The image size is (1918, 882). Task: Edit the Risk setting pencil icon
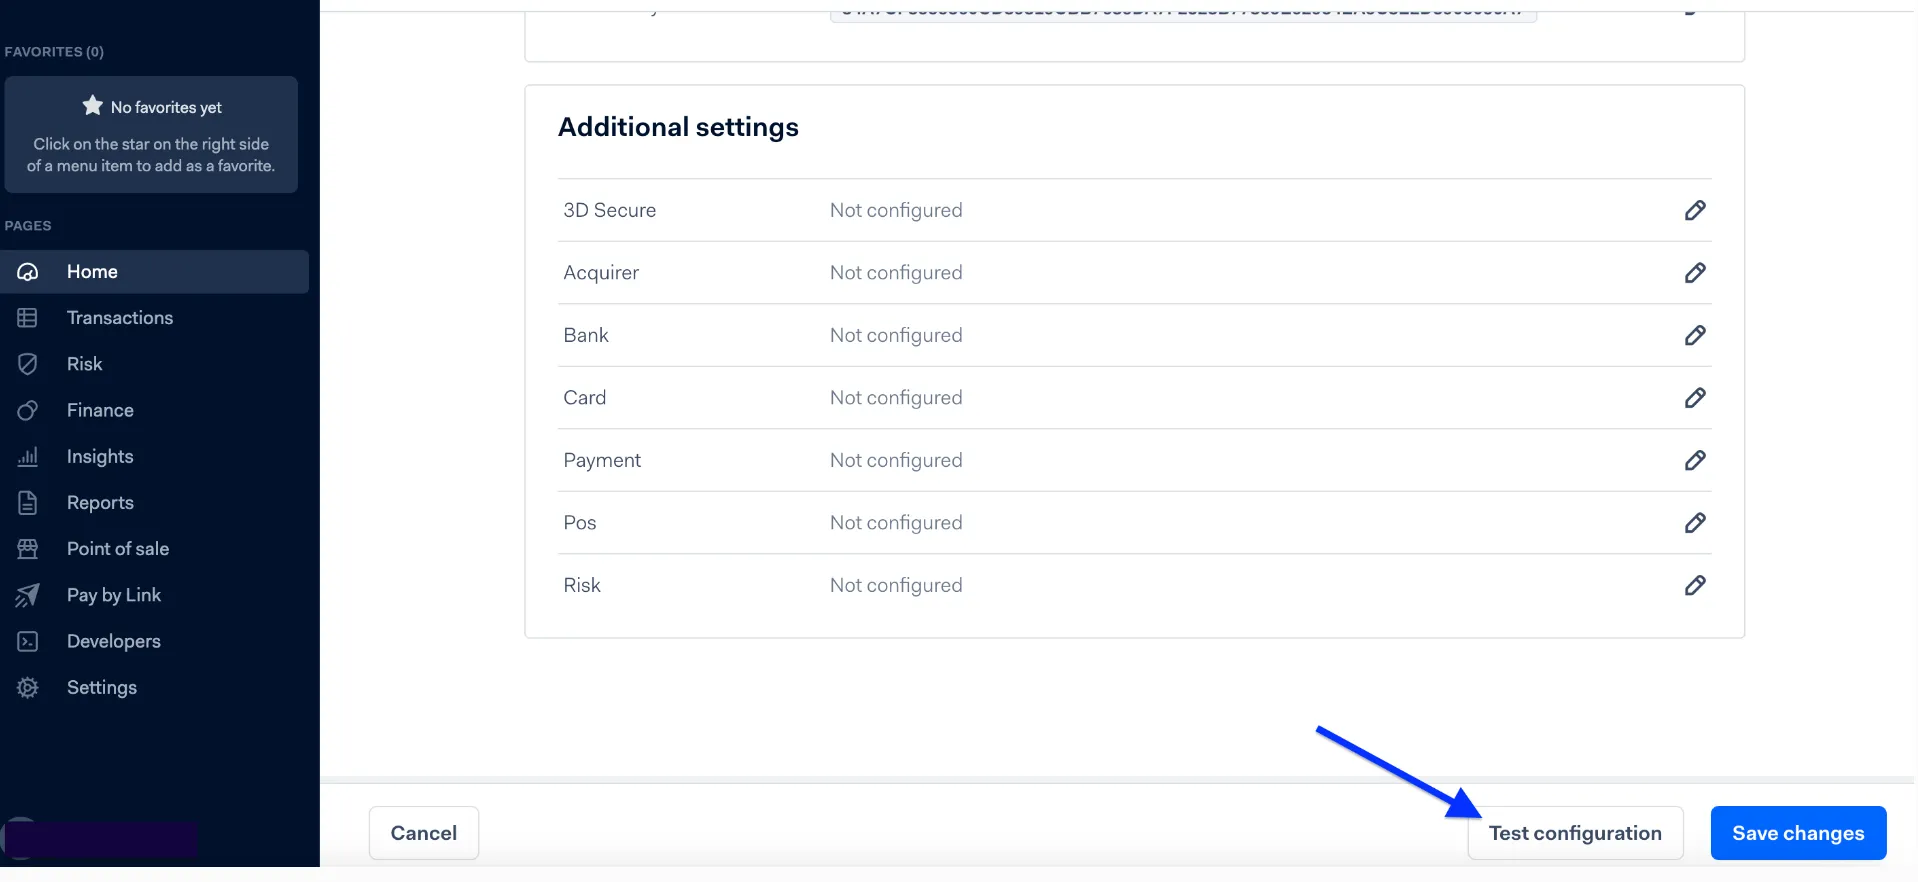(1694, 585)
